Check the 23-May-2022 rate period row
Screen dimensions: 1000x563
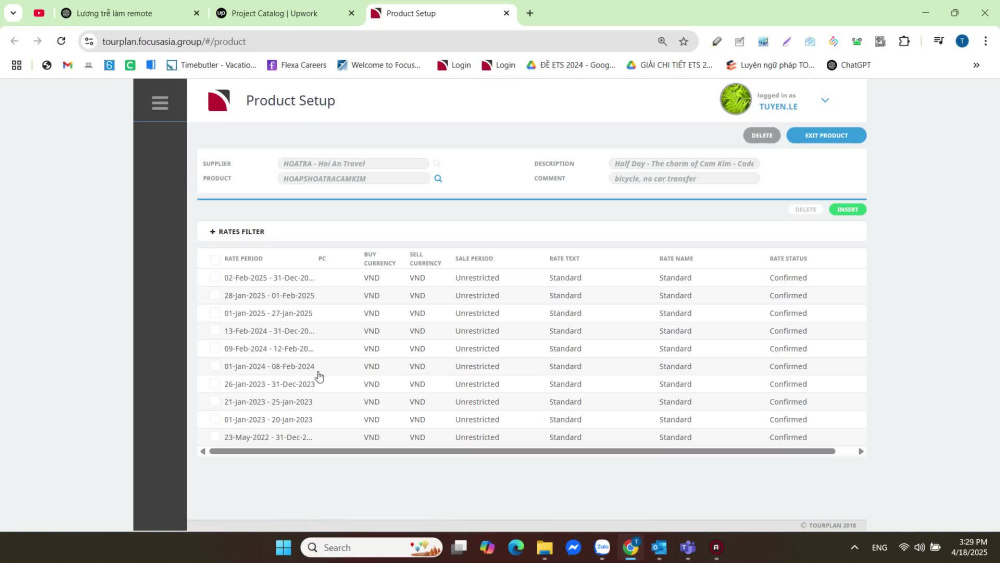tap(215, 437)
